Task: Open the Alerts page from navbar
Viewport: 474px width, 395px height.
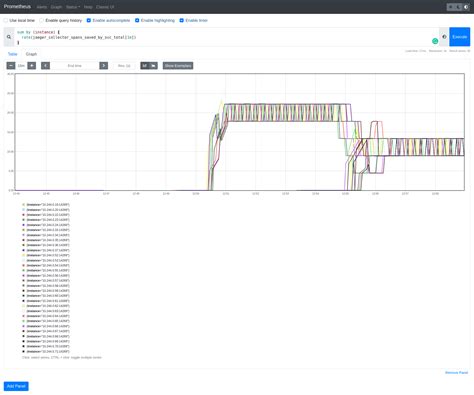Action: 42,7
